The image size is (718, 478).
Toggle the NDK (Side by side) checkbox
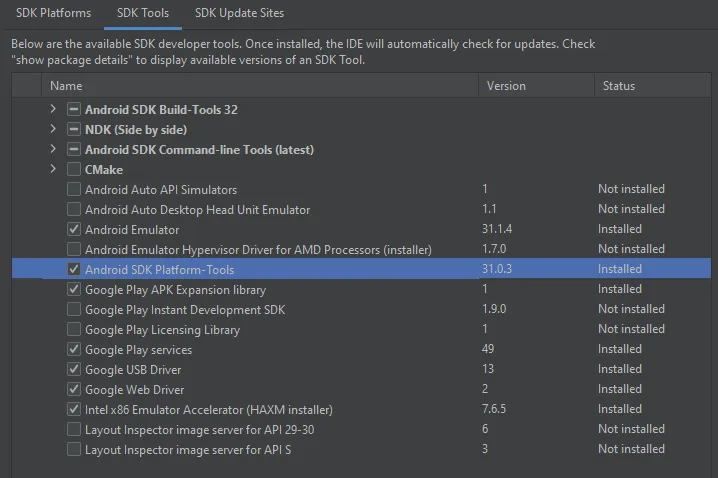73,129
